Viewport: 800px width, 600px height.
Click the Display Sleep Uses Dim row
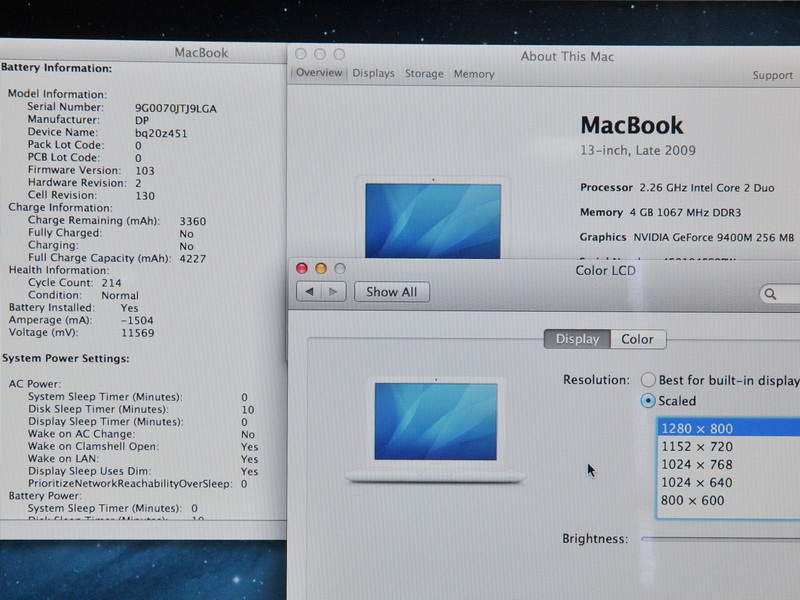click(x=143, y=471)
